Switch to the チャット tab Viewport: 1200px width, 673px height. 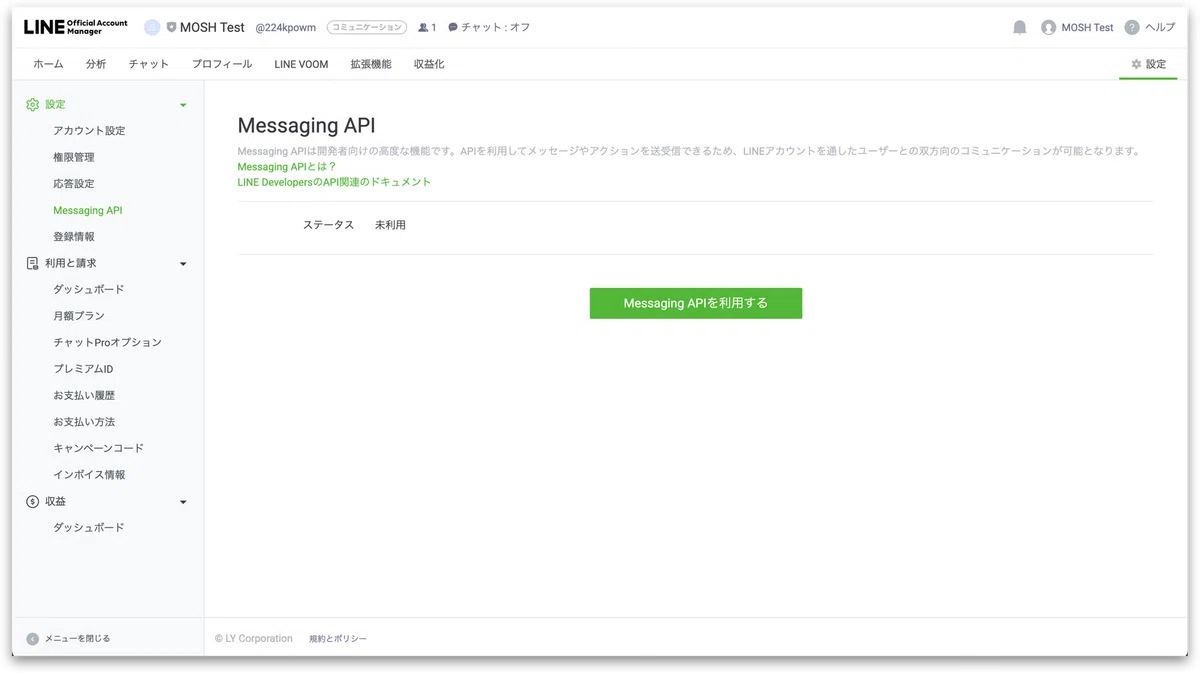click(149, 64)
